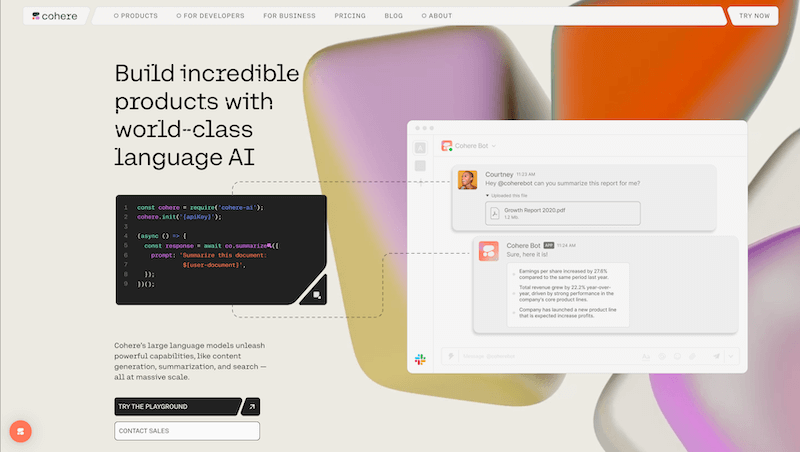Click the mention (@) icon in message box
This screenshot has height=452, width=800.
click(662, 357)
